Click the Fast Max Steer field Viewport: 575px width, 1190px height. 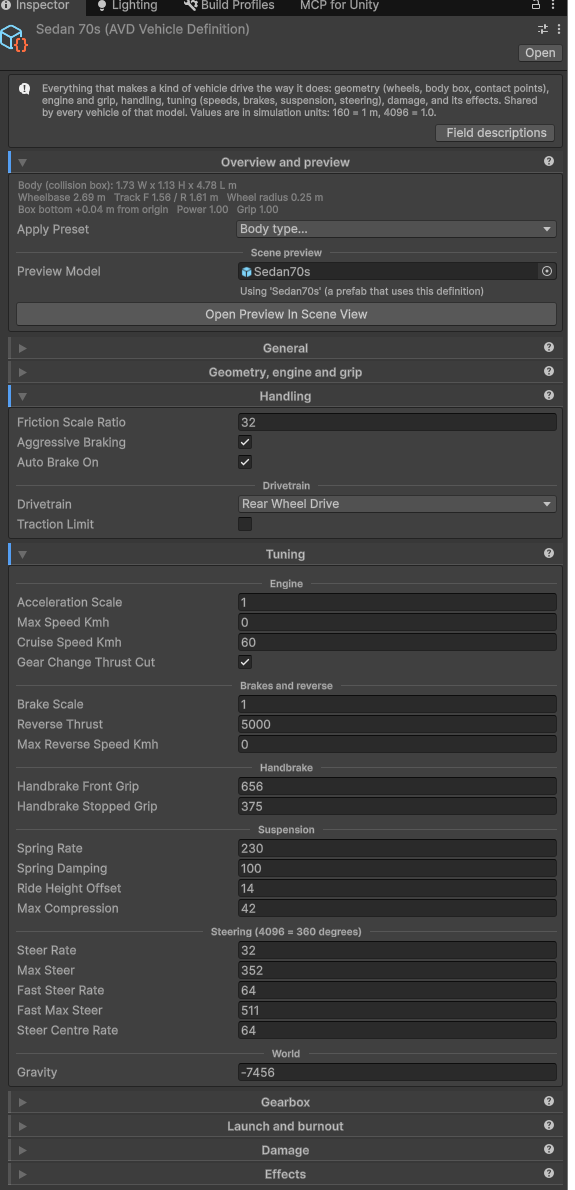[x=397, y=1011]
